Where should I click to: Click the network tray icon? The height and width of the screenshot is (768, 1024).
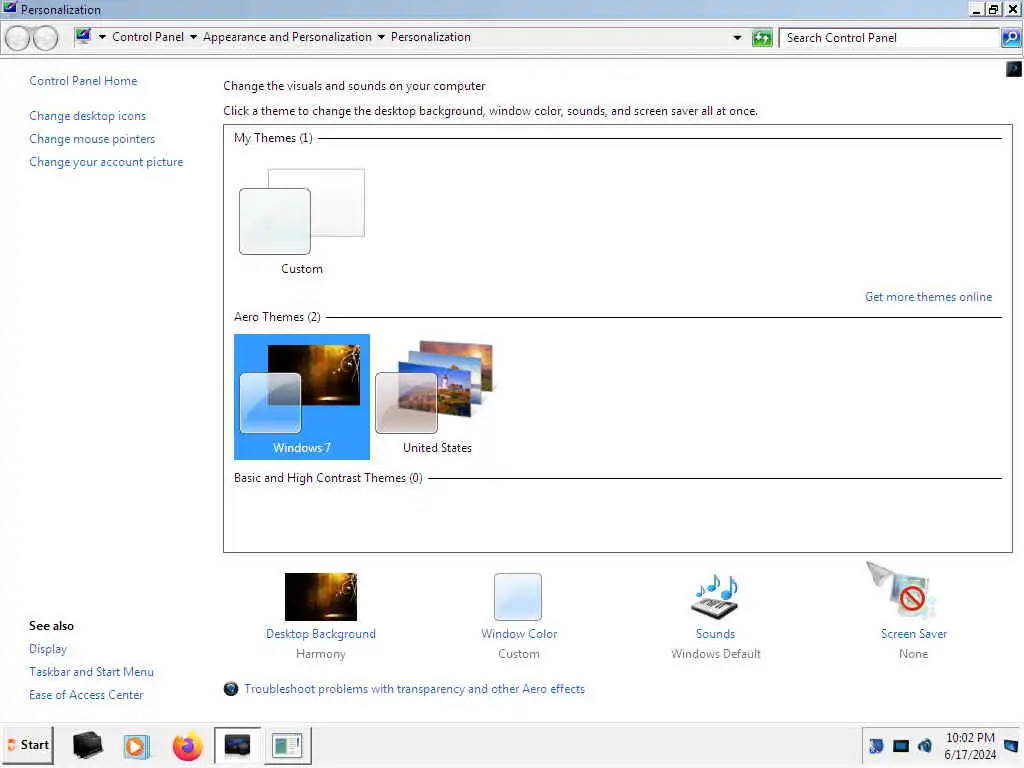[x=901, y=745]
